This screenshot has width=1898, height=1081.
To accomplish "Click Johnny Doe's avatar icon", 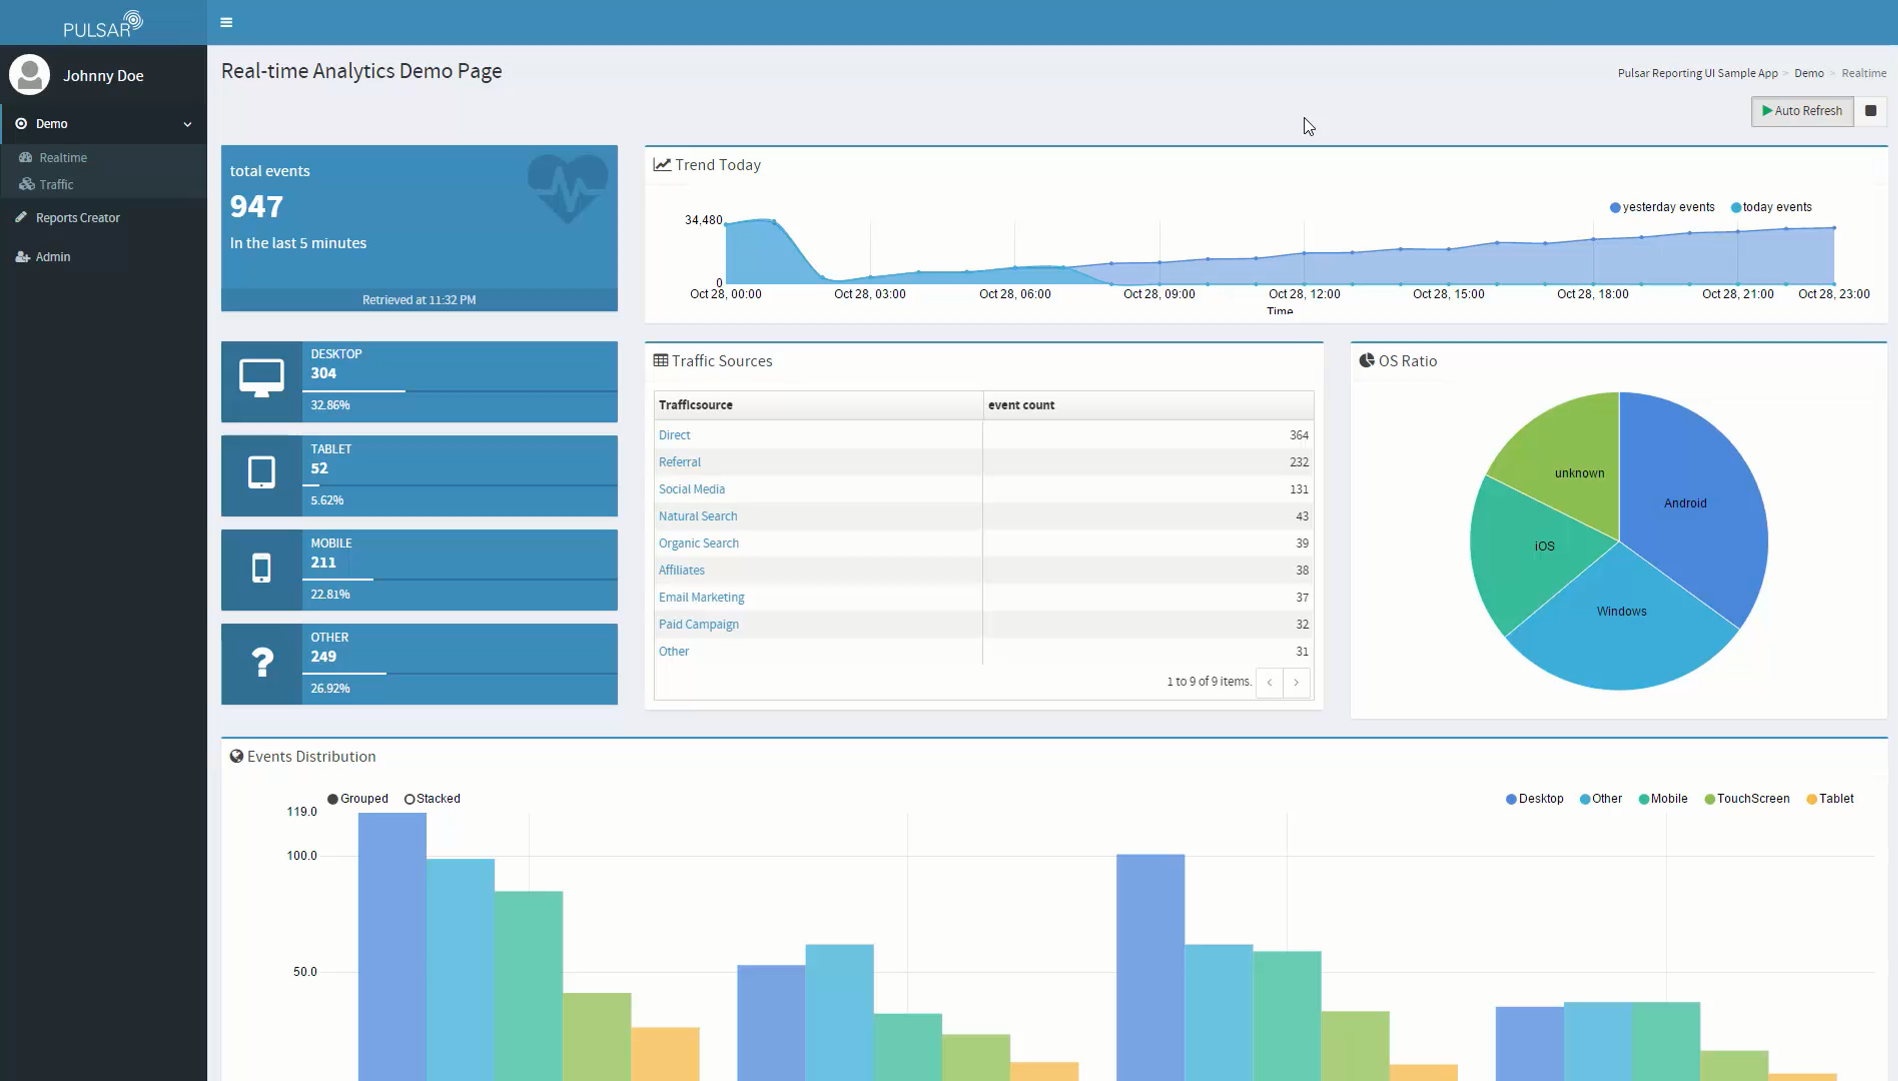I will tap(29, 75).
